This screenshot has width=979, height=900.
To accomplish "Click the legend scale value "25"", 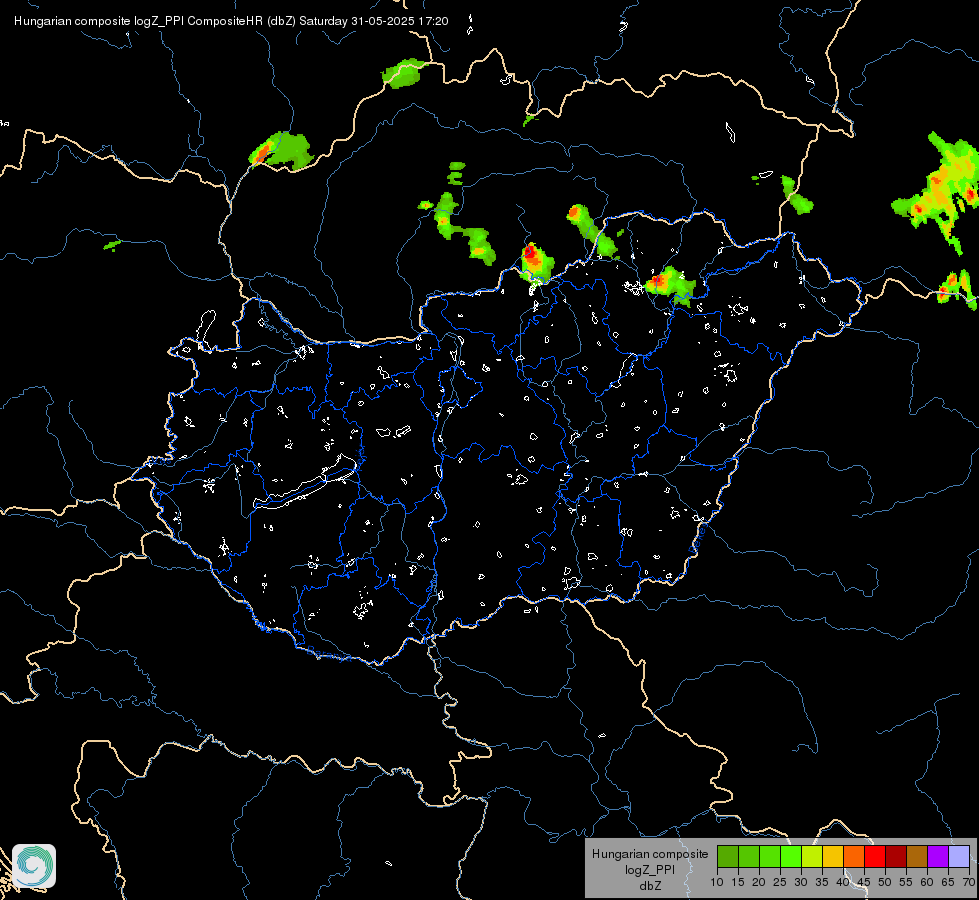I will click(x=780, y=883).
